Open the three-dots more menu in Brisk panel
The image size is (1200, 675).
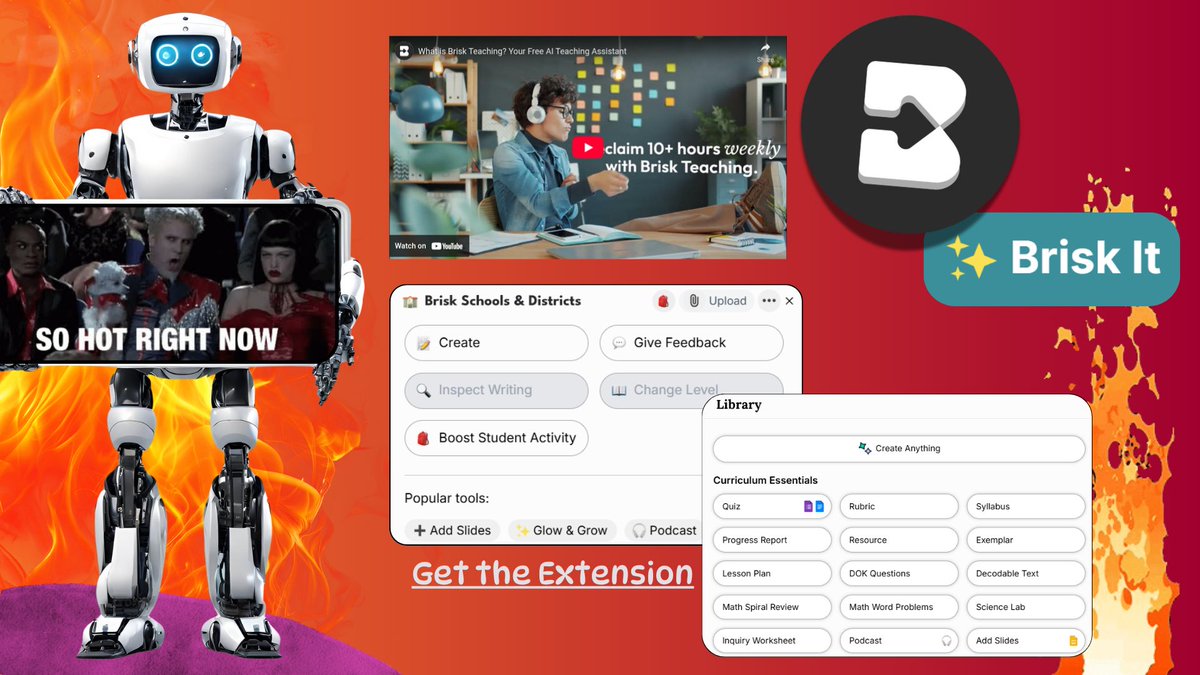click(768, 301)
